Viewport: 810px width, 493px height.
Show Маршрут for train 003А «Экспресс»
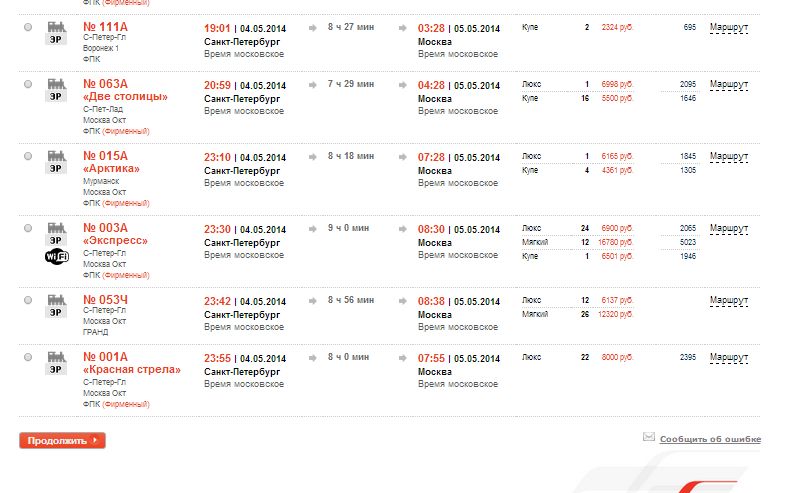click(x=728, y=228)
